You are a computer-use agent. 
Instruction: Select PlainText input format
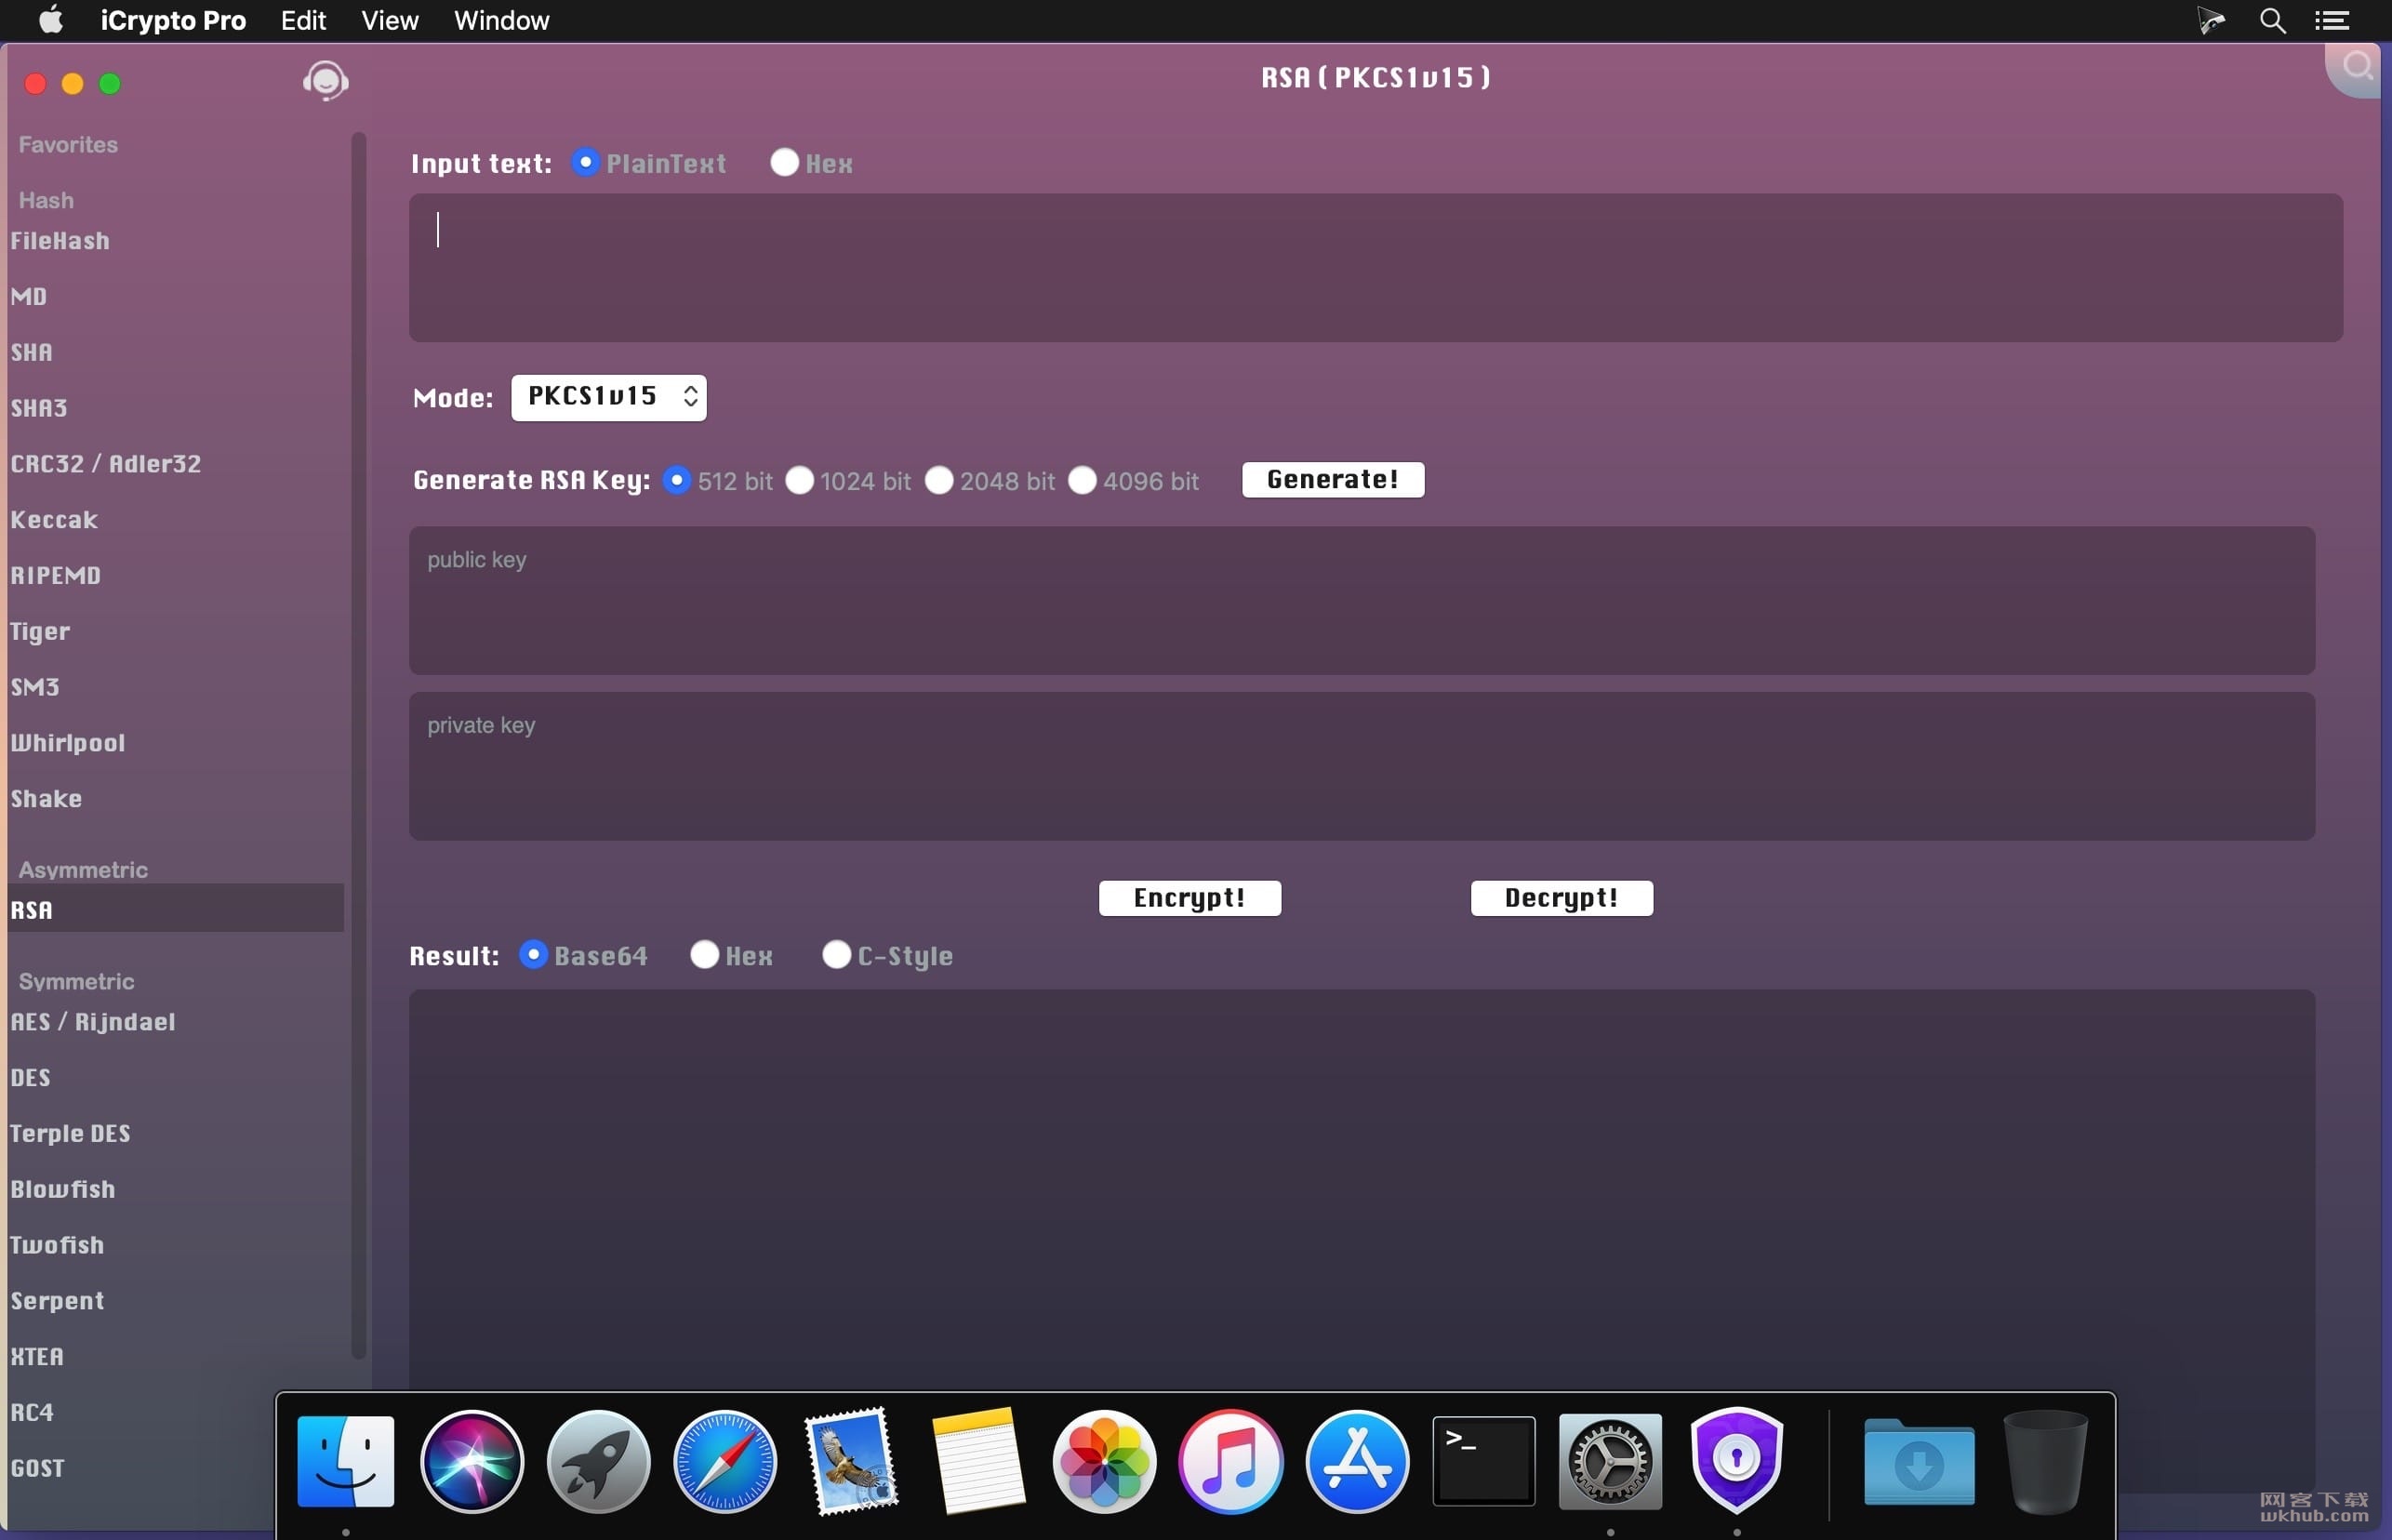(x=585, y=162)
